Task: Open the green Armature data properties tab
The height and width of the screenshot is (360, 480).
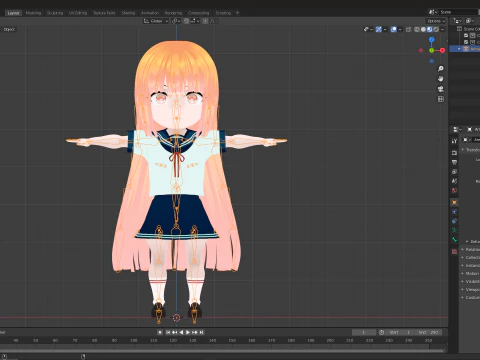Action: (454, 230)
